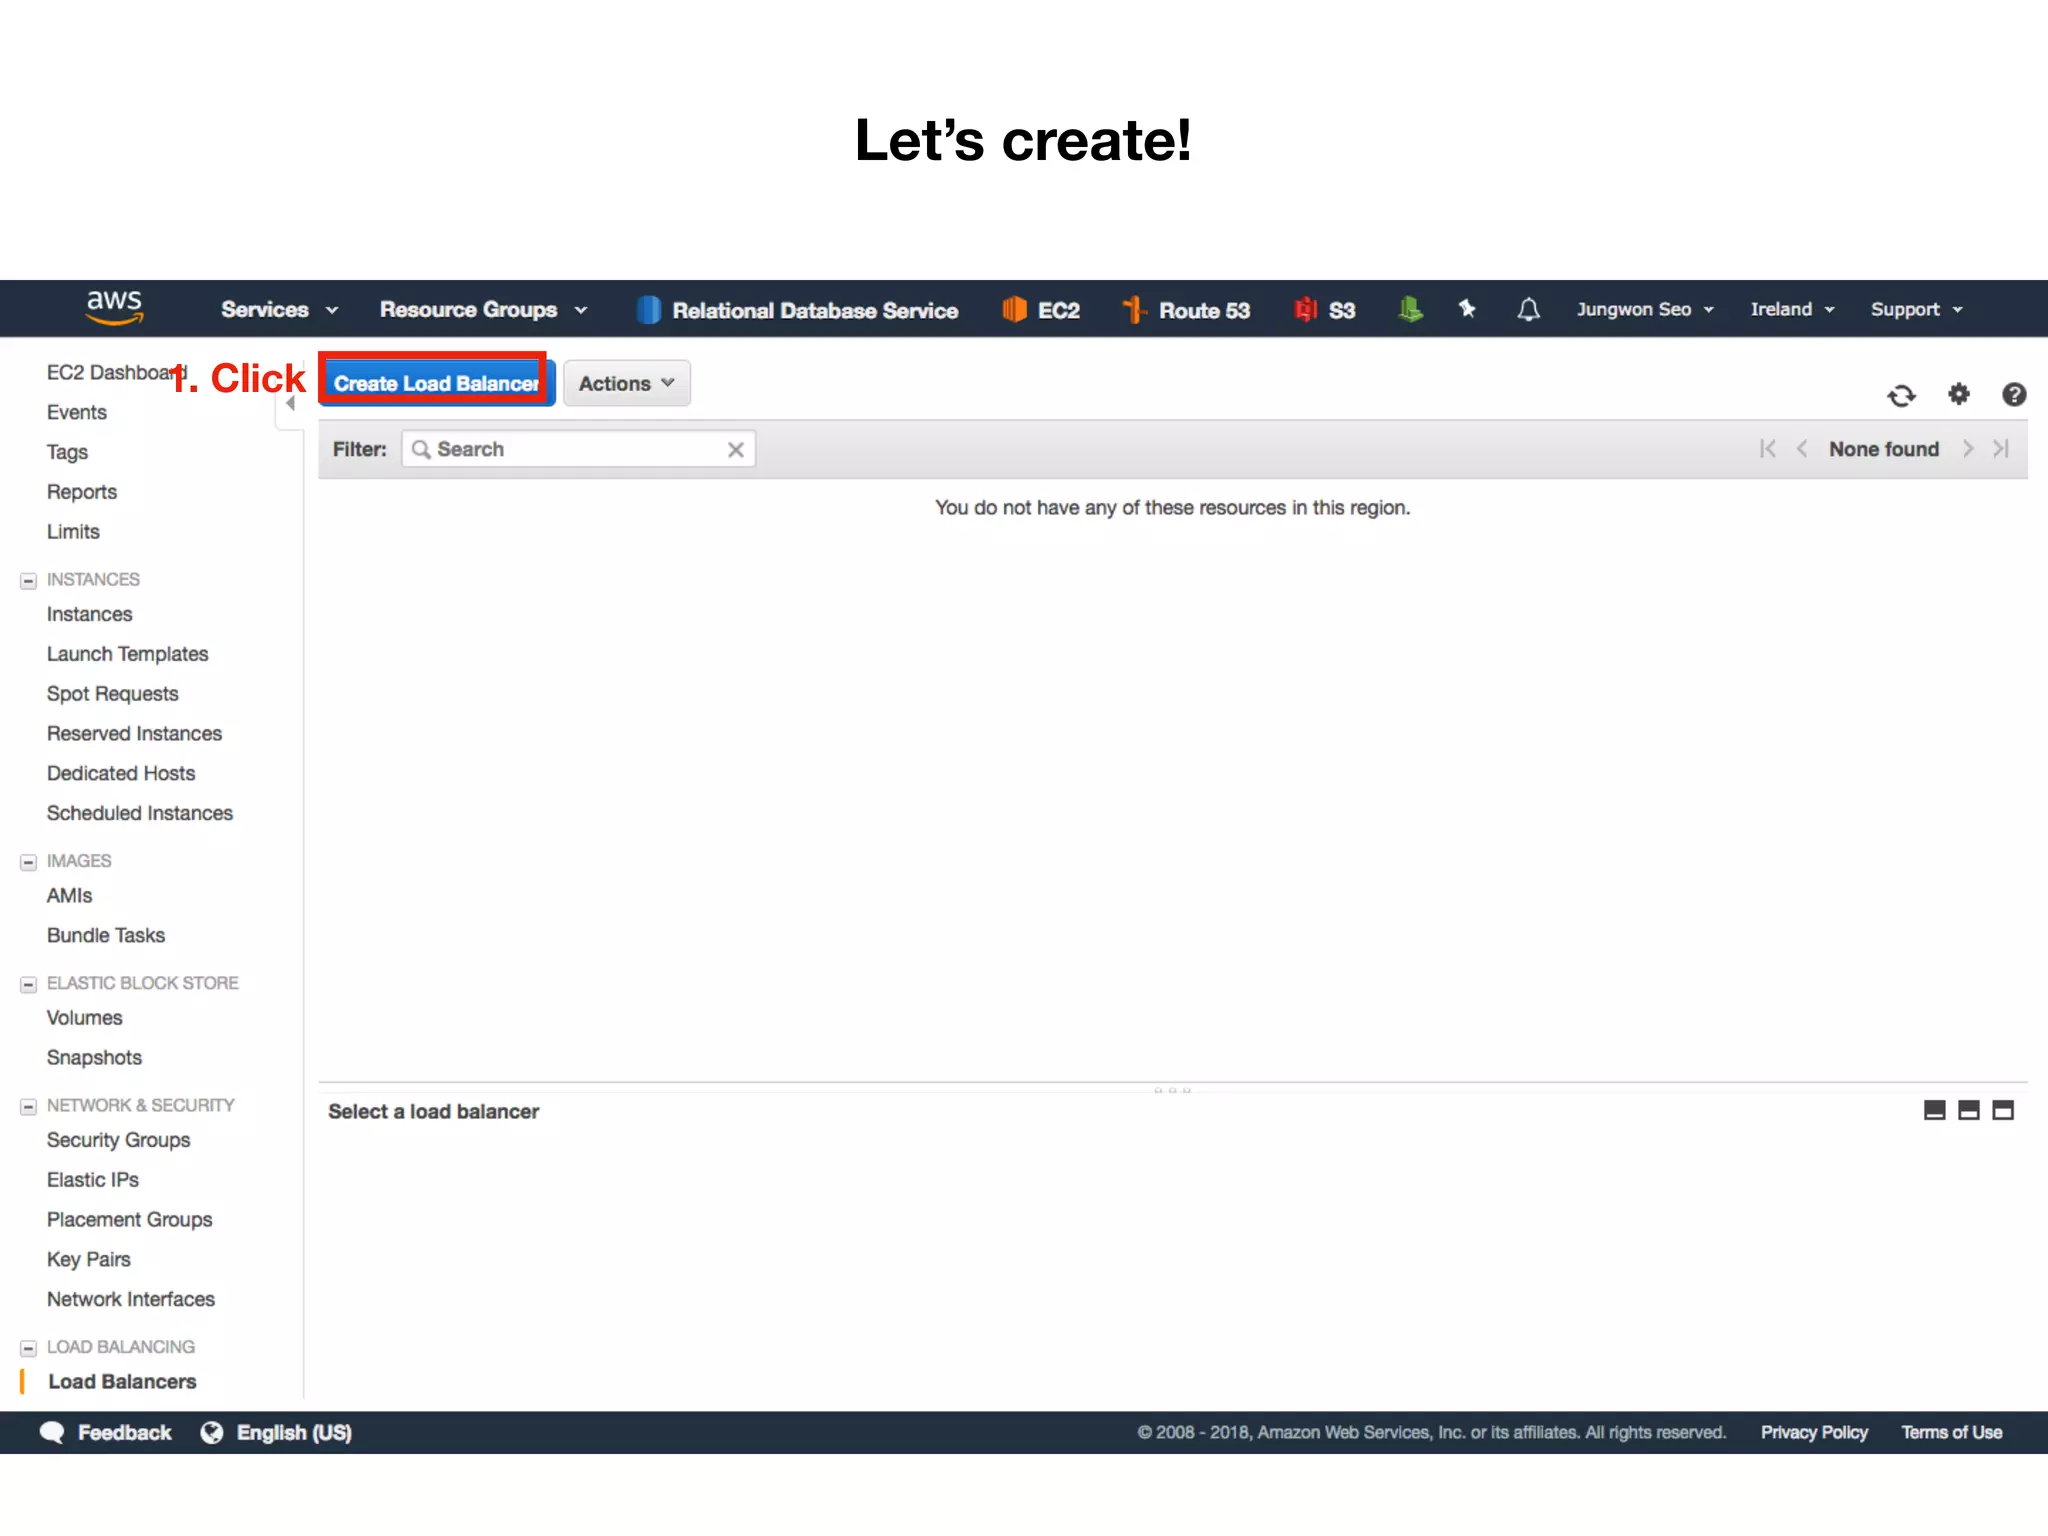Click the language globe icon
The width and height of the screenshot is (2048, 1536).
pos(212,1432)
